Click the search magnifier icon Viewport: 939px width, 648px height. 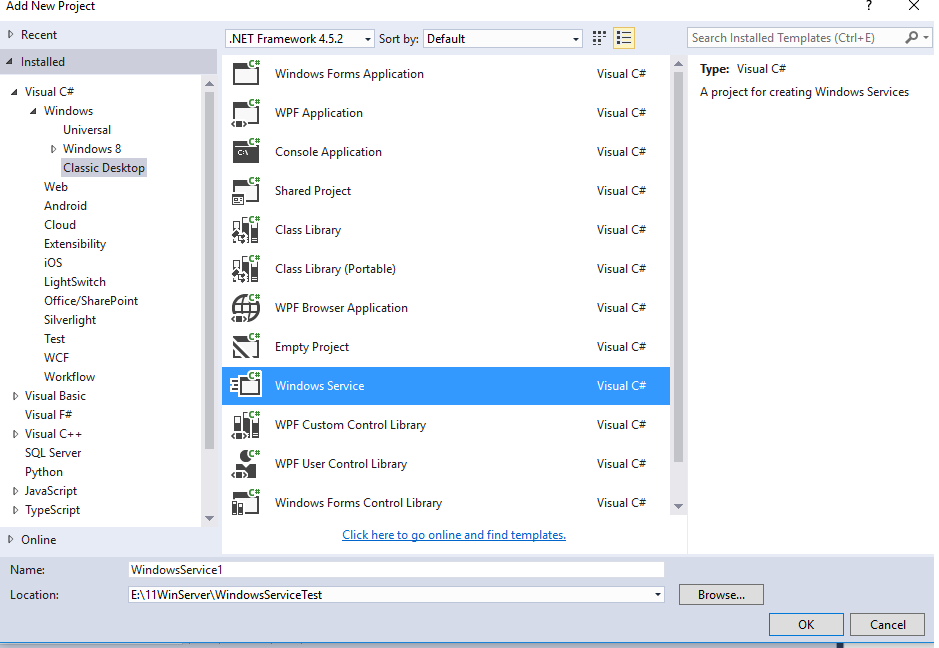point(911,38)
